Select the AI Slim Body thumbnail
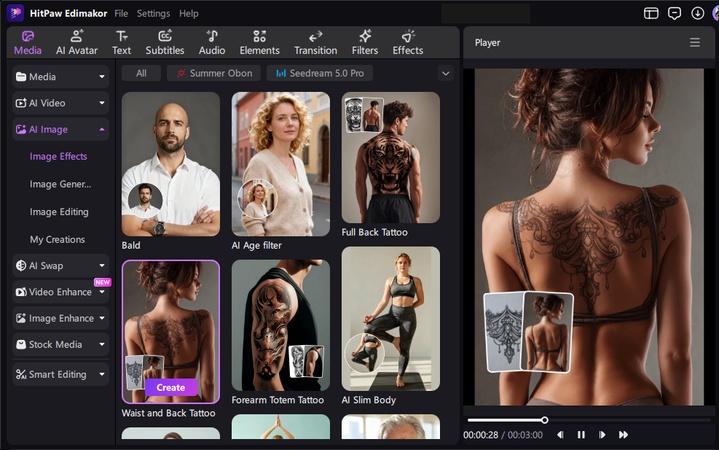 [x=391, y=319]
